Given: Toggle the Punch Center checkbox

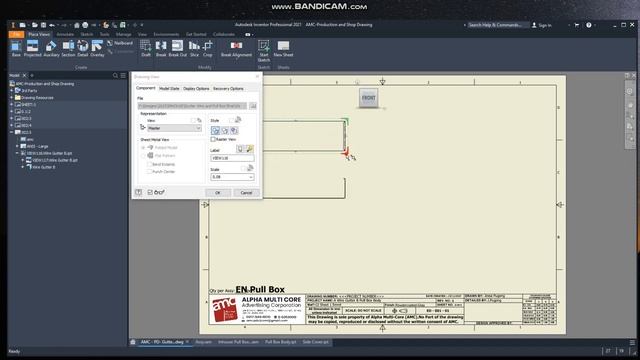Looking at the screenshot, I should point(149,172).
